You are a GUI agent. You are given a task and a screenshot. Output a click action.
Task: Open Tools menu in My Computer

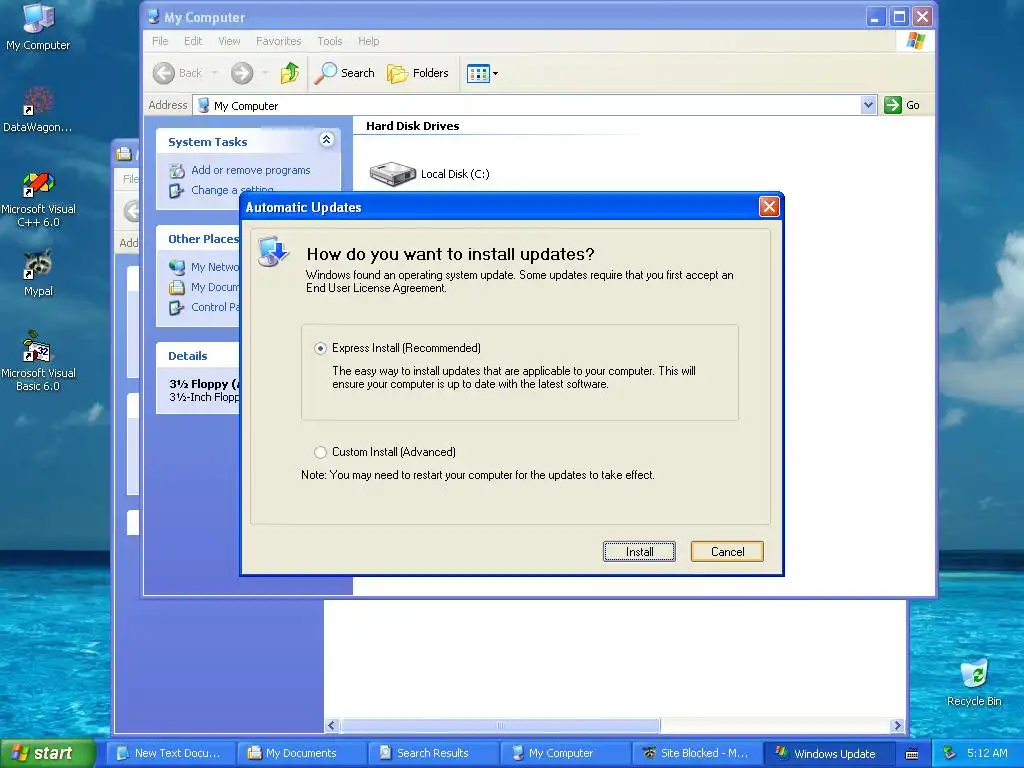point(330,41)
